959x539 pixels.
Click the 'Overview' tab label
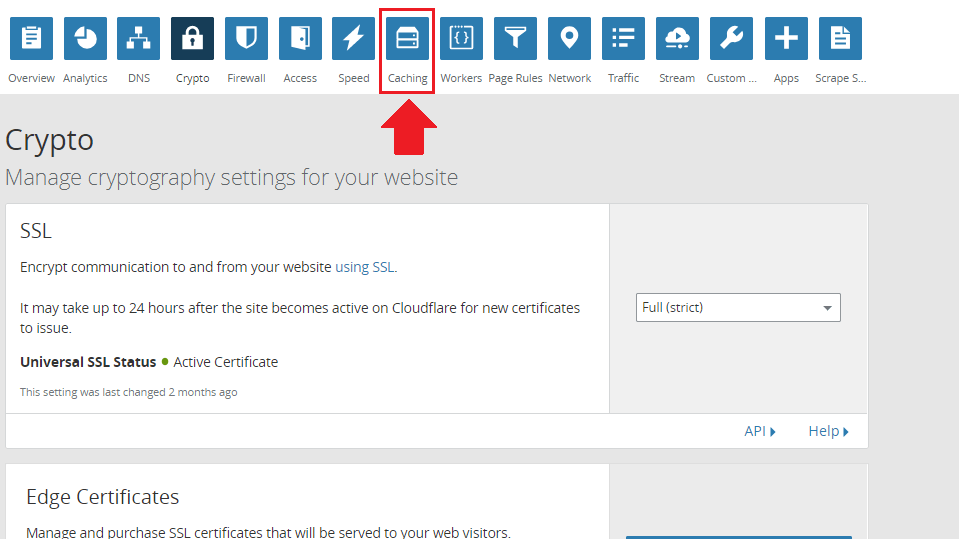(31, 78)
